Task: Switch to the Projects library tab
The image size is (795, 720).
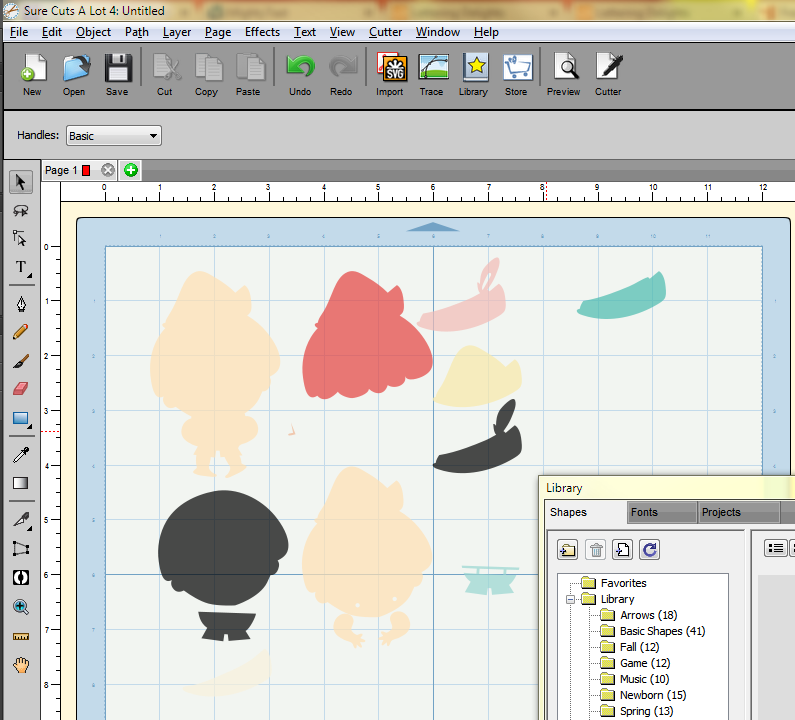Action: click(721, 512)
